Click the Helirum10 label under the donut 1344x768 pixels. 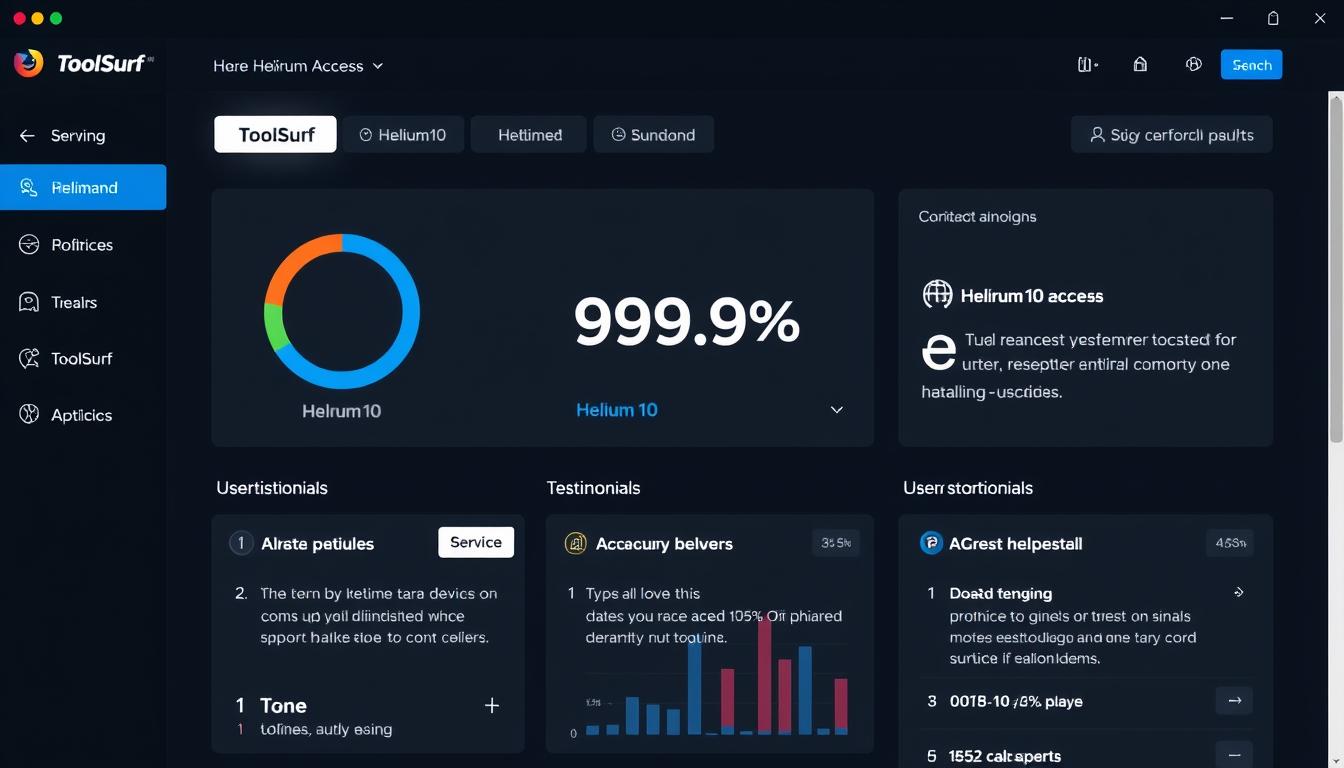(341, 411)
